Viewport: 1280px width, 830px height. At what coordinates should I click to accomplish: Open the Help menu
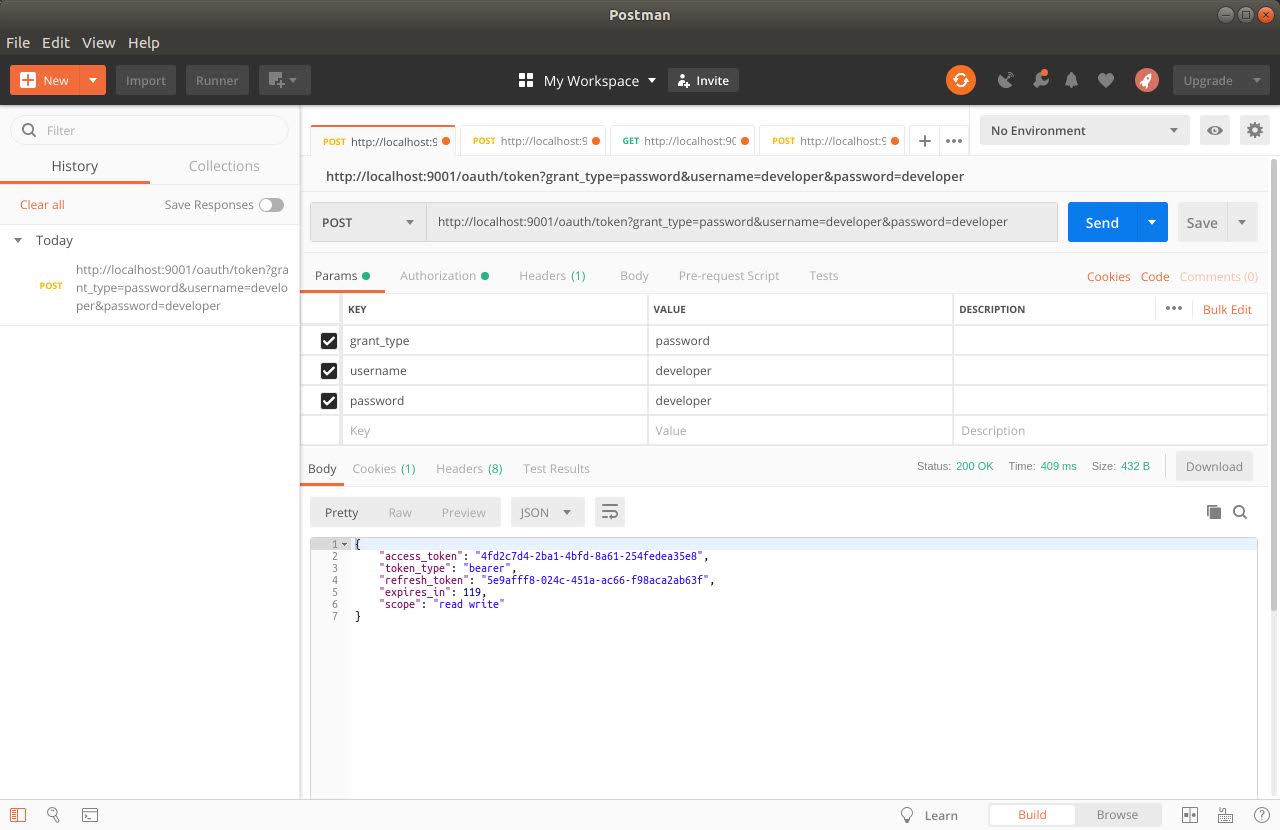point(143,42)
